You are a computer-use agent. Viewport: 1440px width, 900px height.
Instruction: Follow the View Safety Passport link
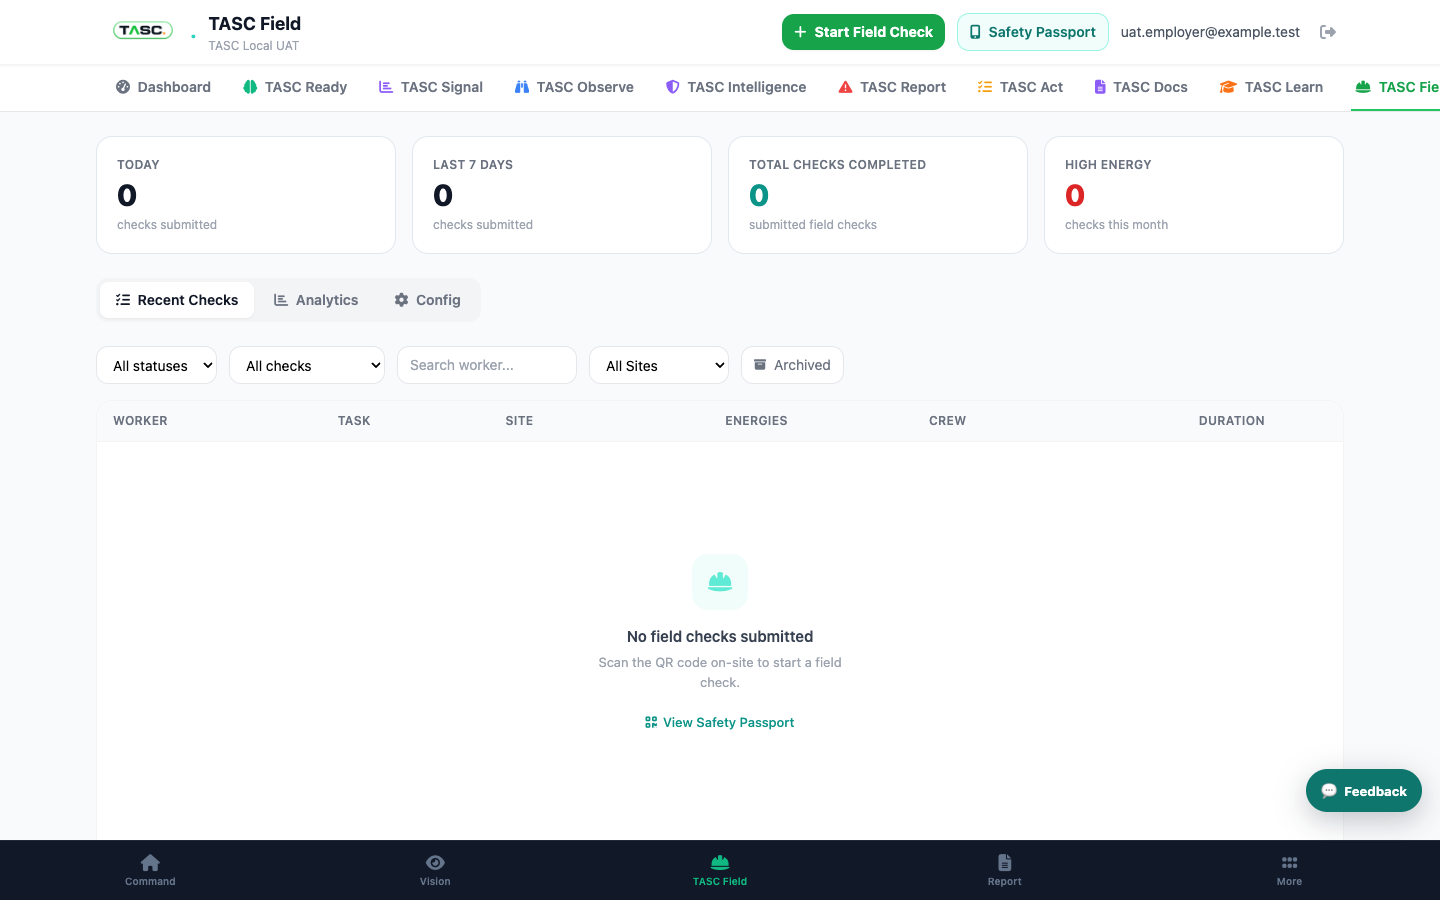pos(720,722)
